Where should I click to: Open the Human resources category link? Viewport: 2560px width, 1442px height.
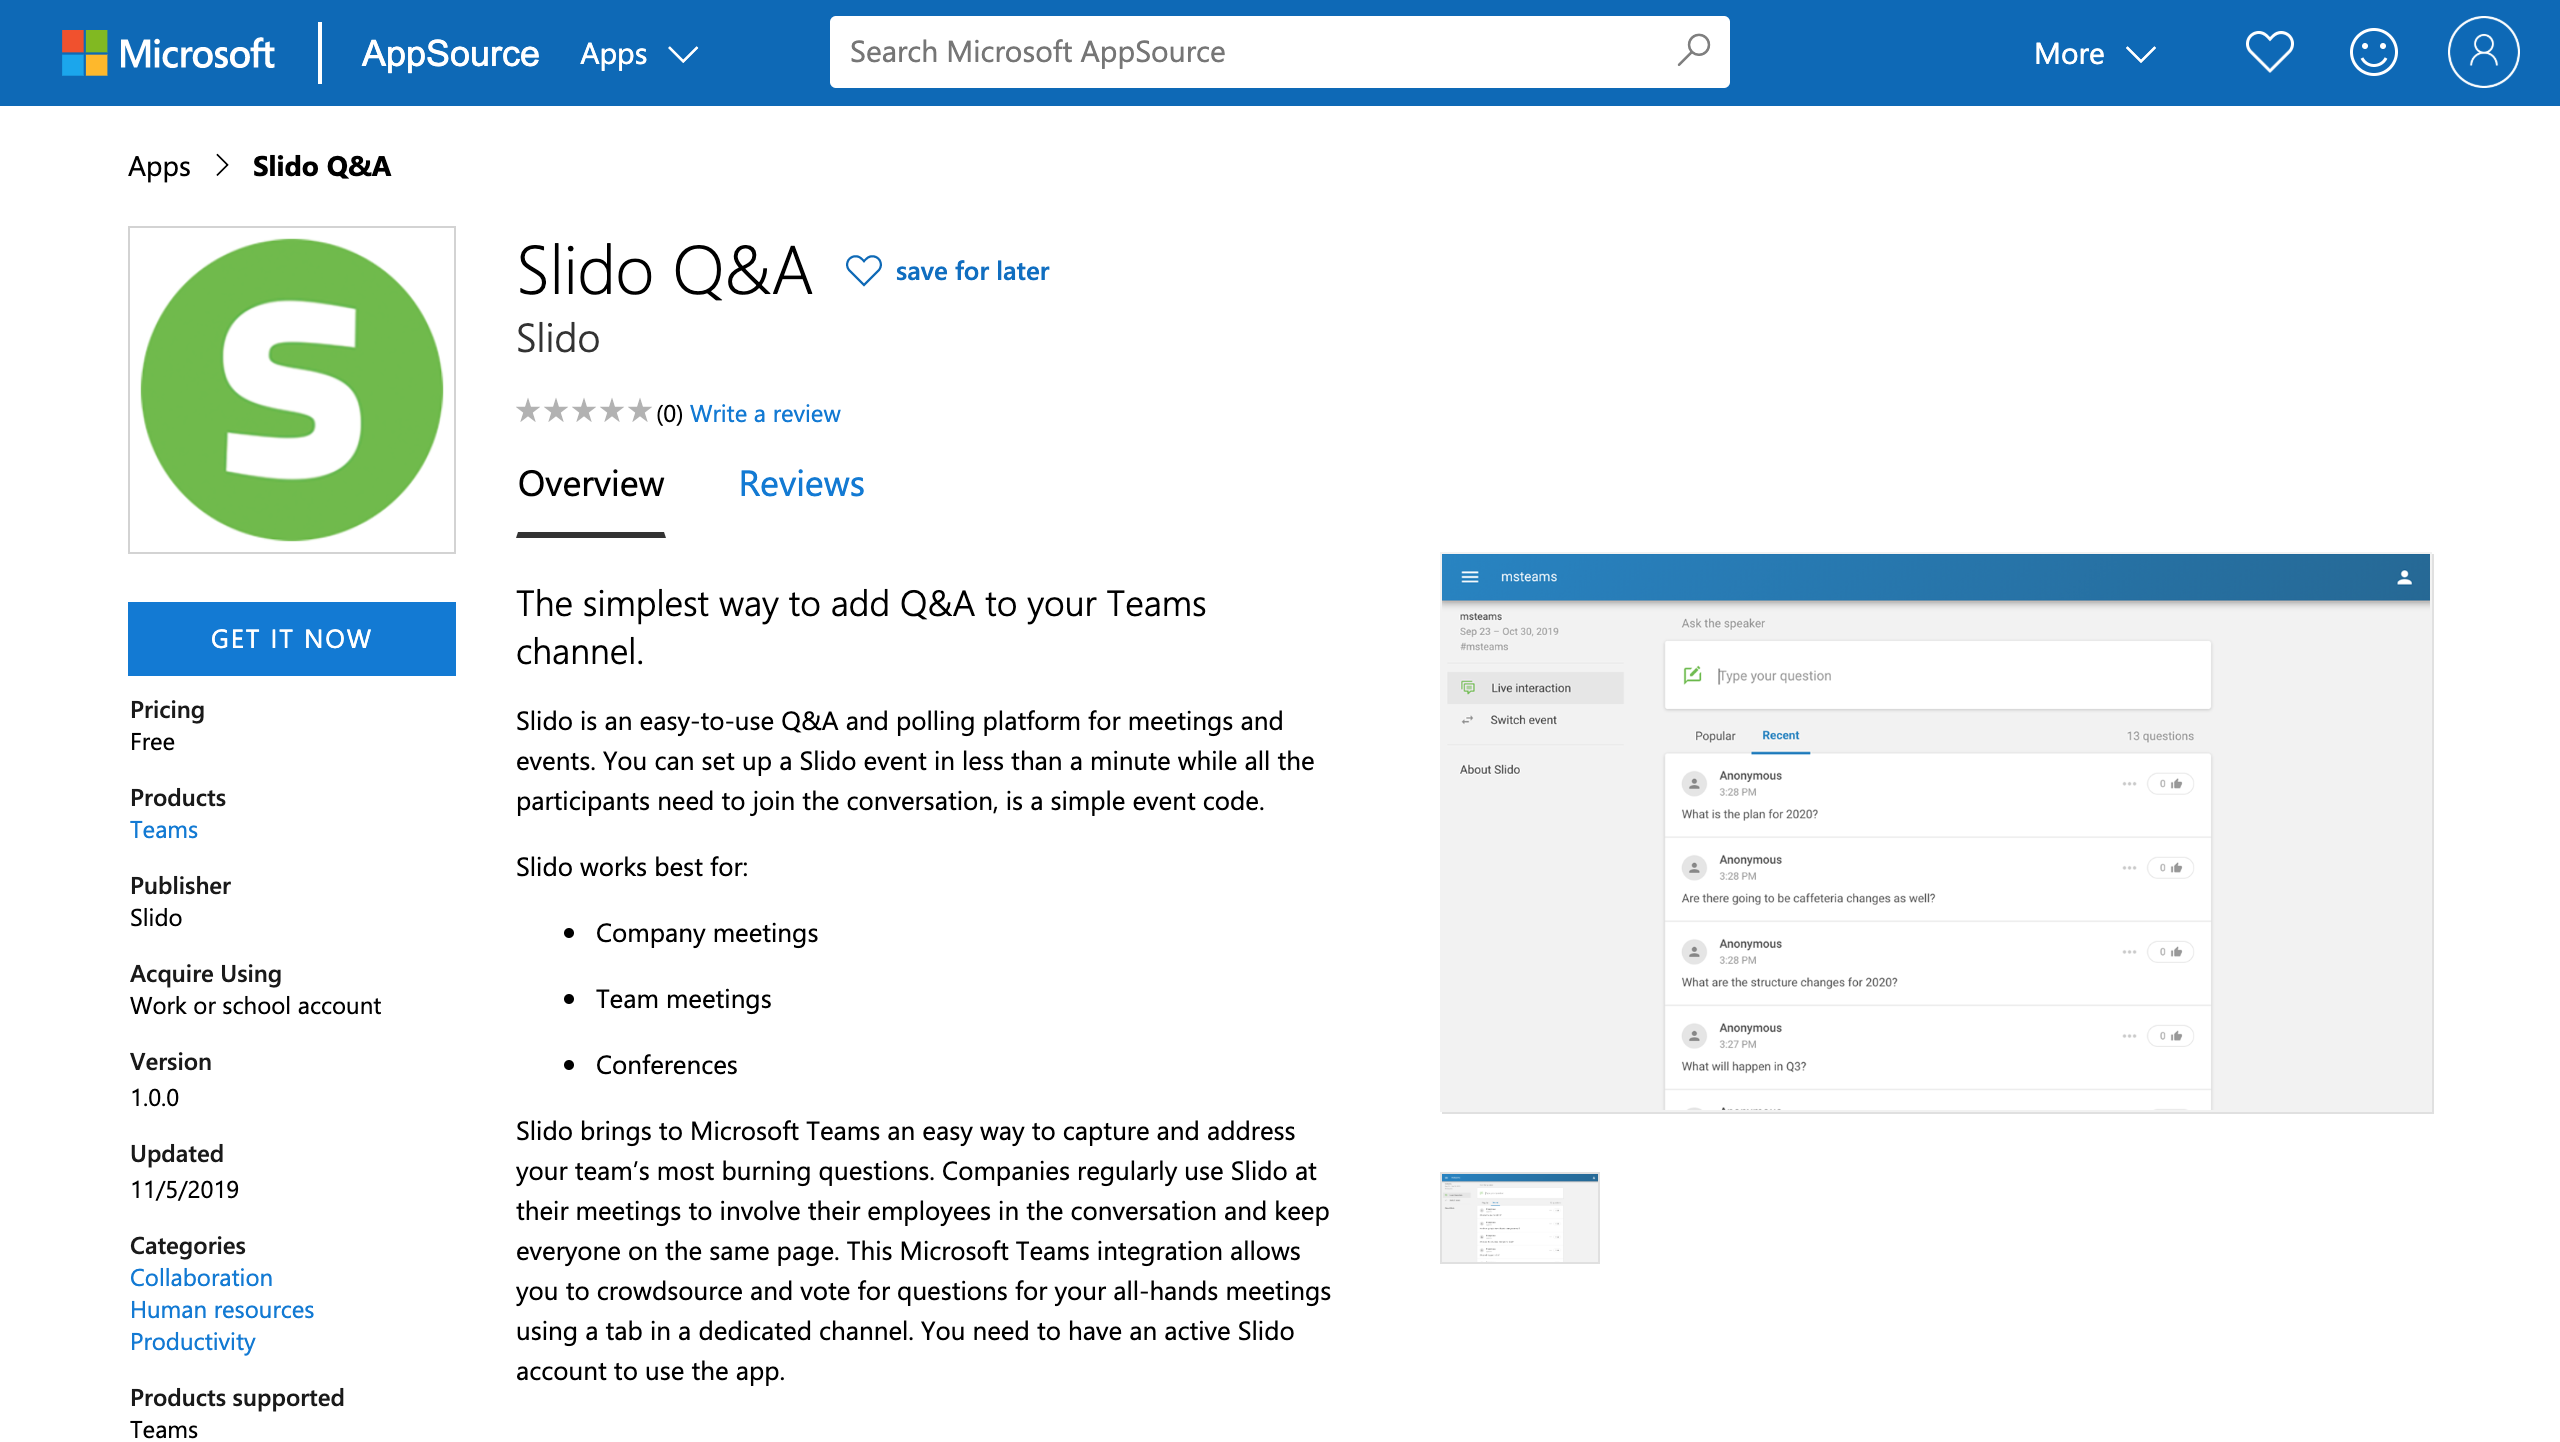[222, 1310]
